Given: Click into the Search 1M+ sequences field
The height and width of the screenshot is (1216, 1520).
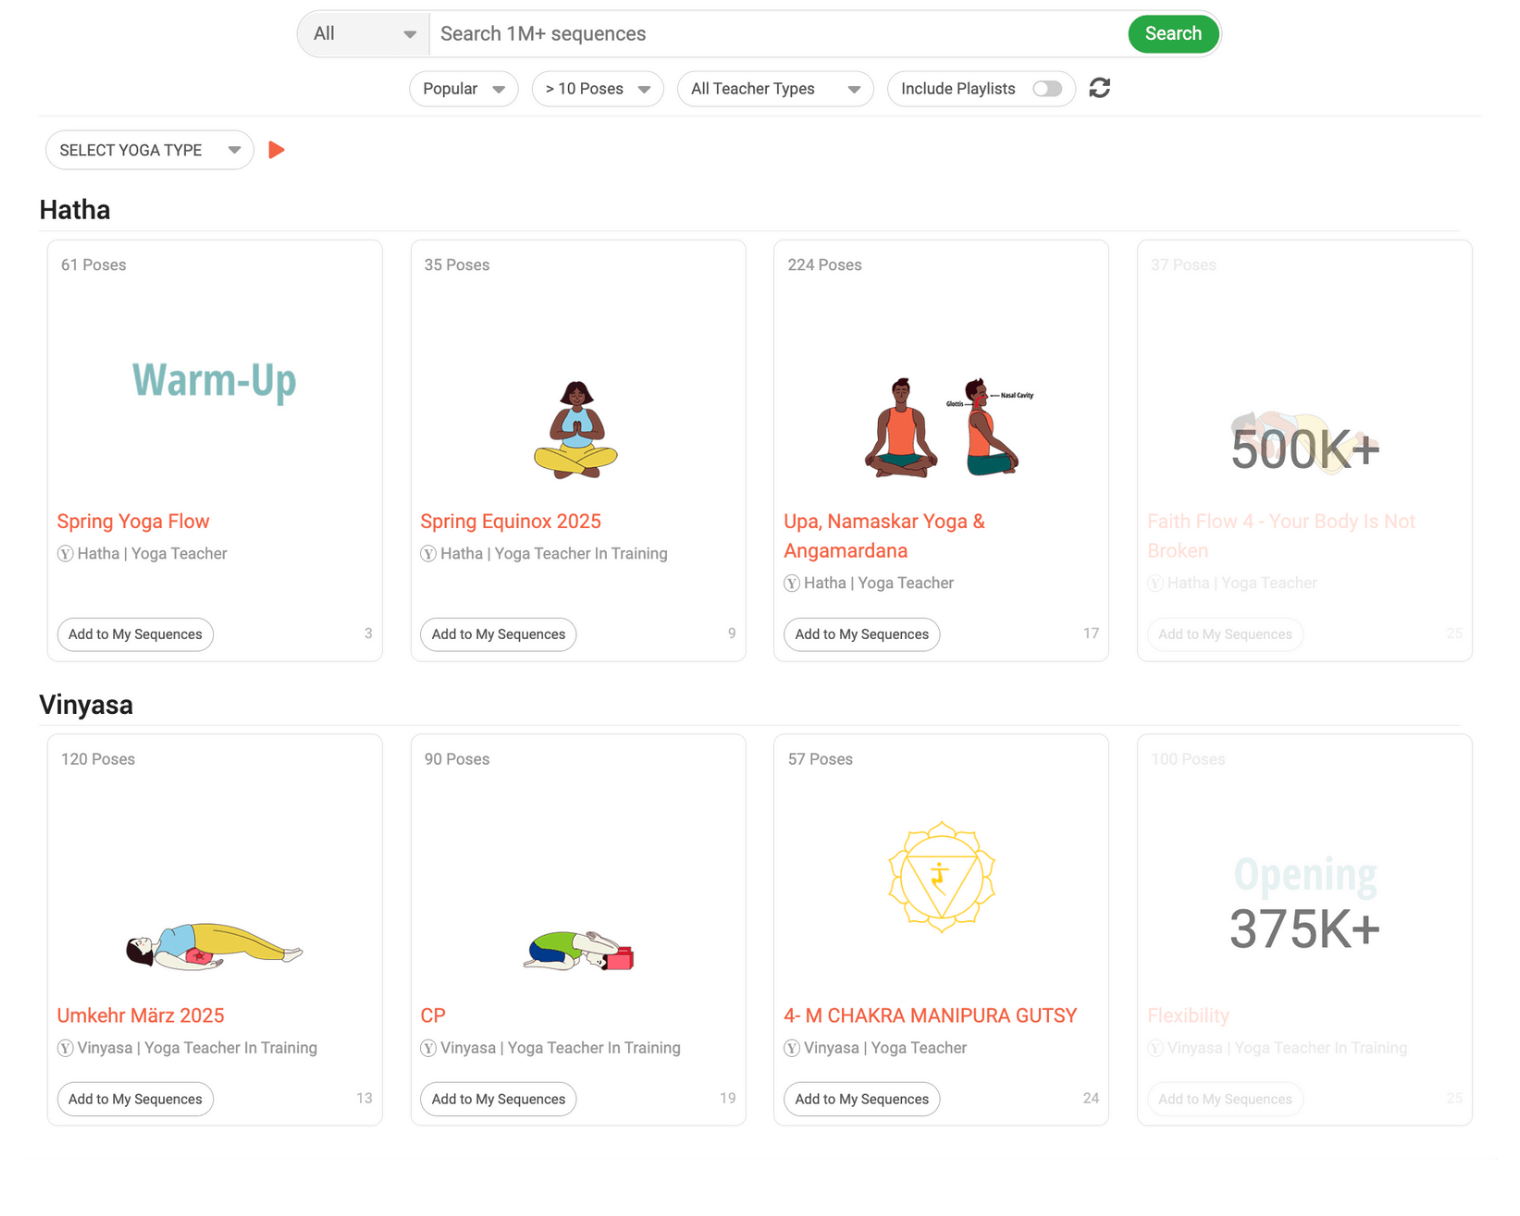Looking at the screenshot, I should pyautogui.click(x=700, y=33).
